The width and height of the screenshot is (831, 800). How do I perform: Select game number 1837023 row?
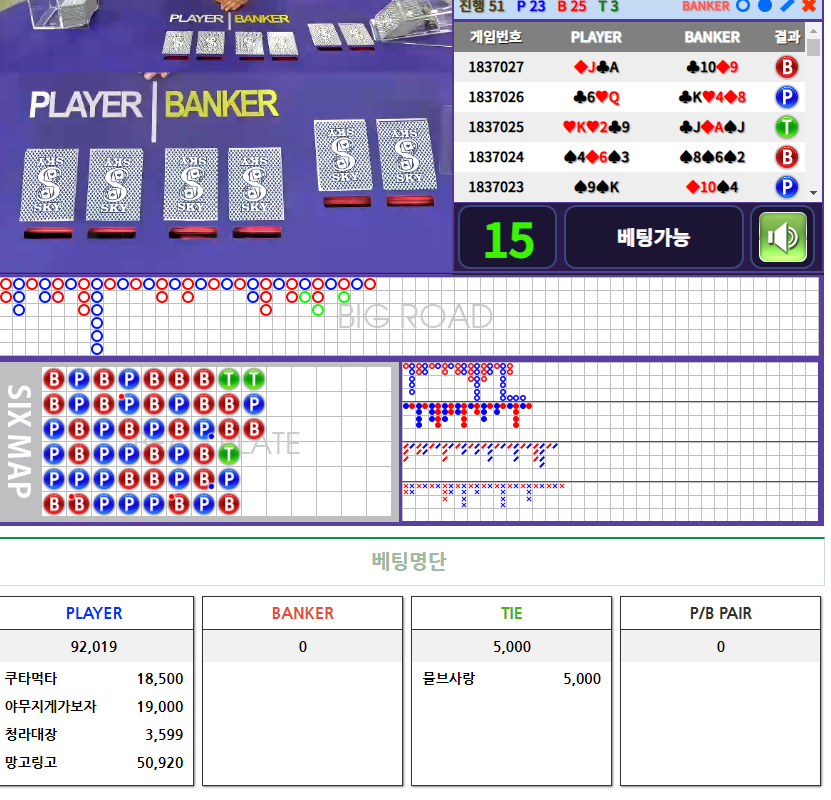pyautogui.click(x=630, y=187)
